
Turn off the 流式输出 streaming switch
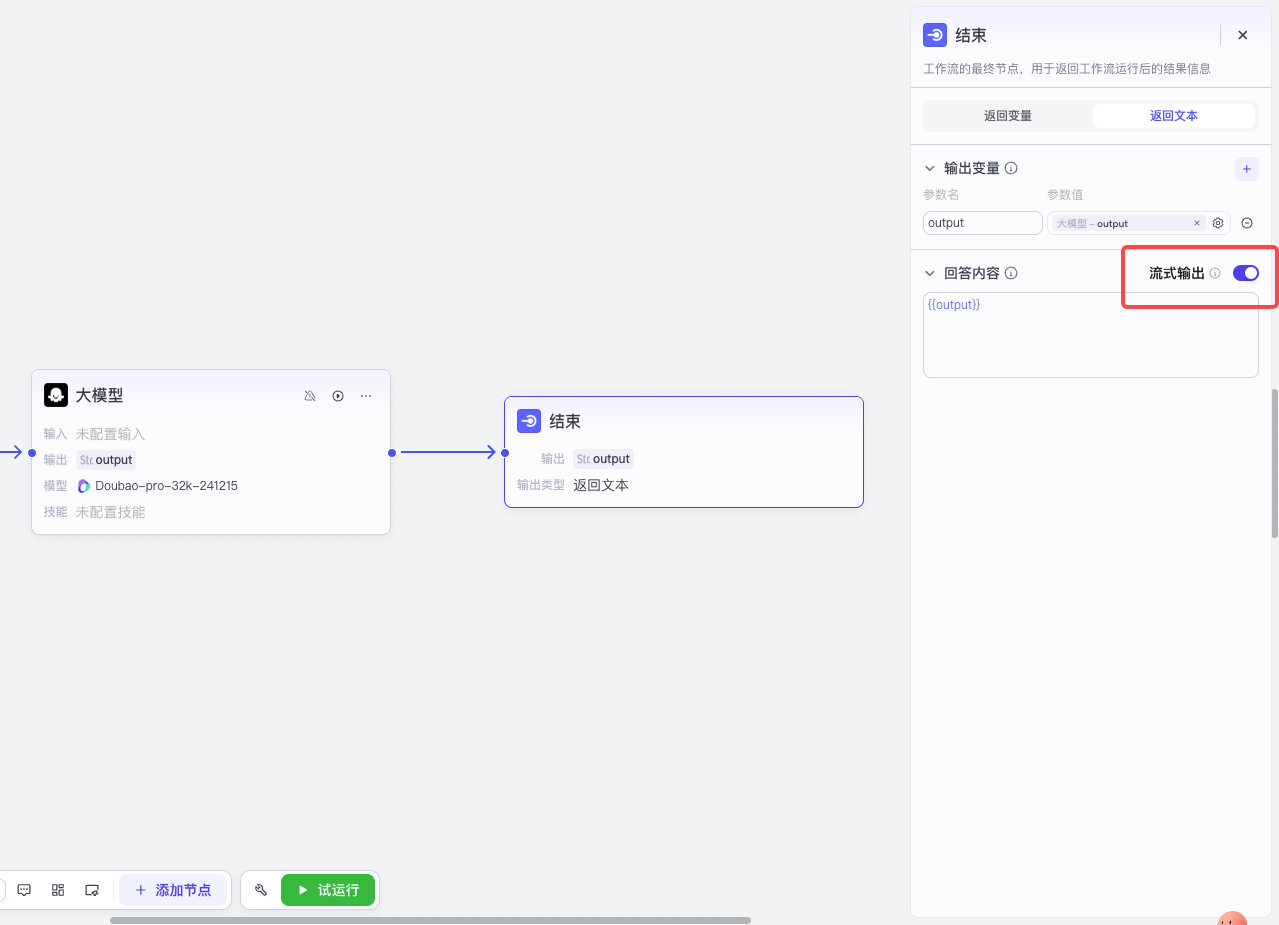tap(1245, 273)
